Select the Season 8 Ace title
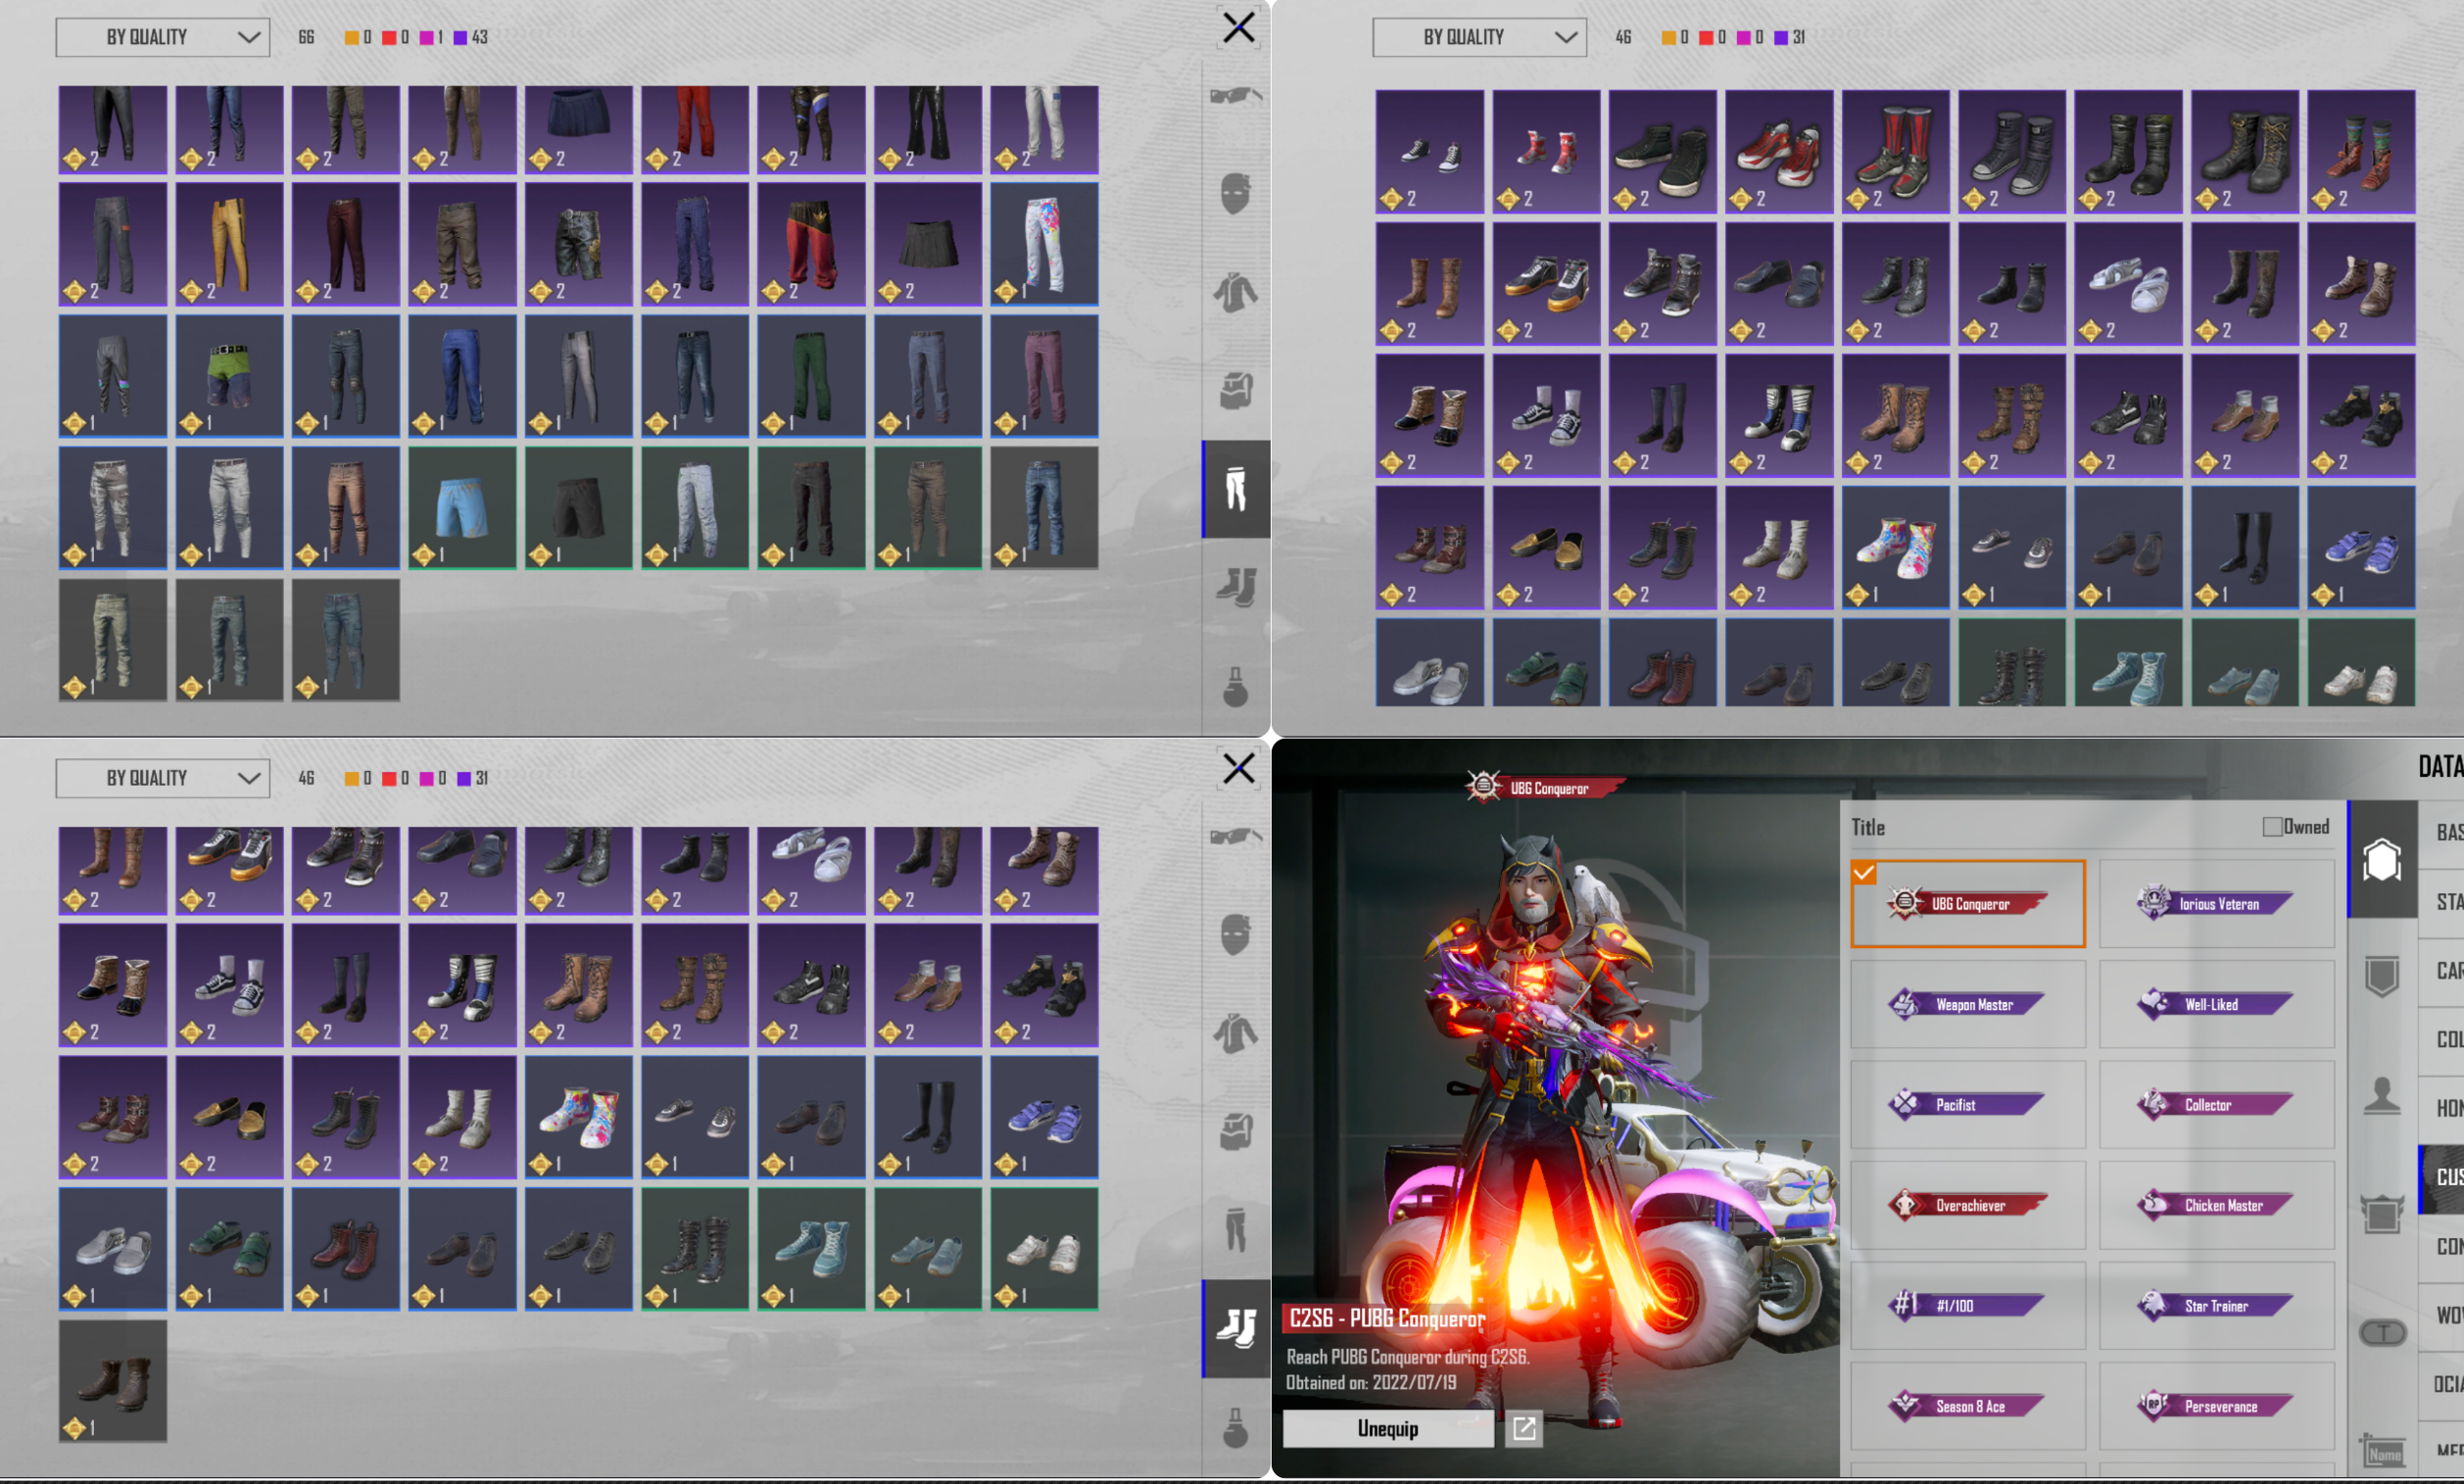Screen dimensions: 2464x1484 1968,1406
